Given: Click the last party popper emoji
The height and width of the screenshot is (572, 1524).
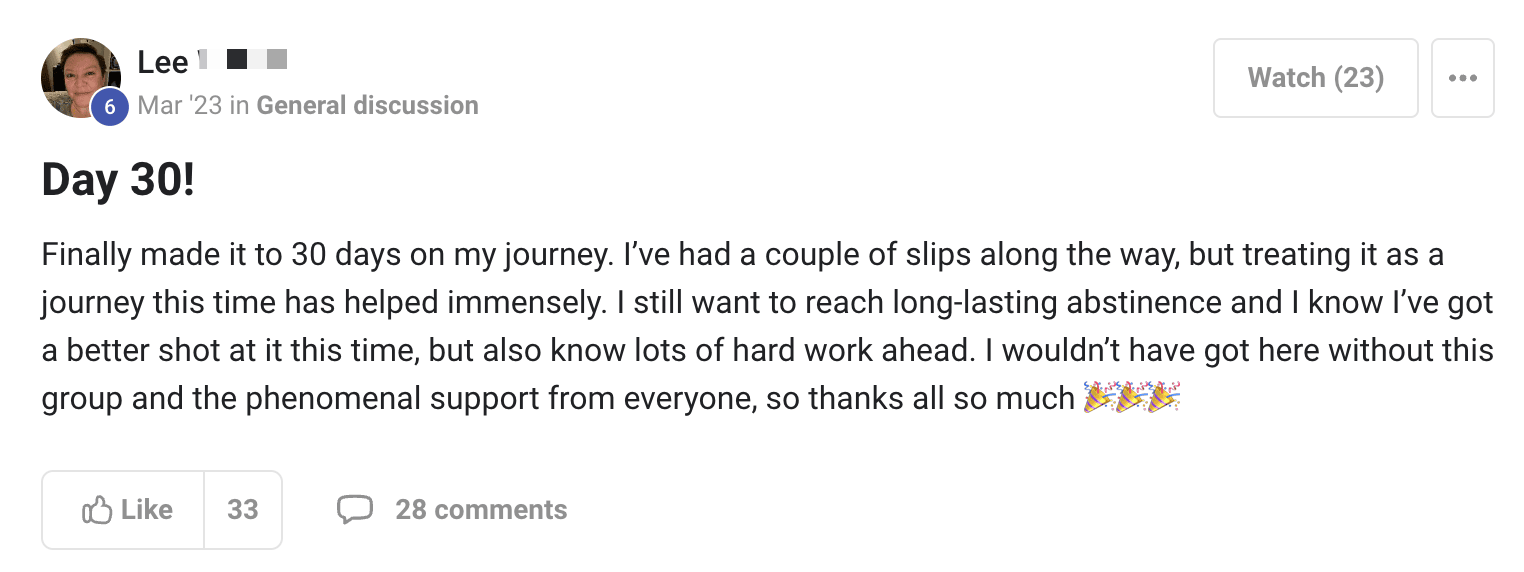Looking at the screenshot, I should coord(1164,399).
